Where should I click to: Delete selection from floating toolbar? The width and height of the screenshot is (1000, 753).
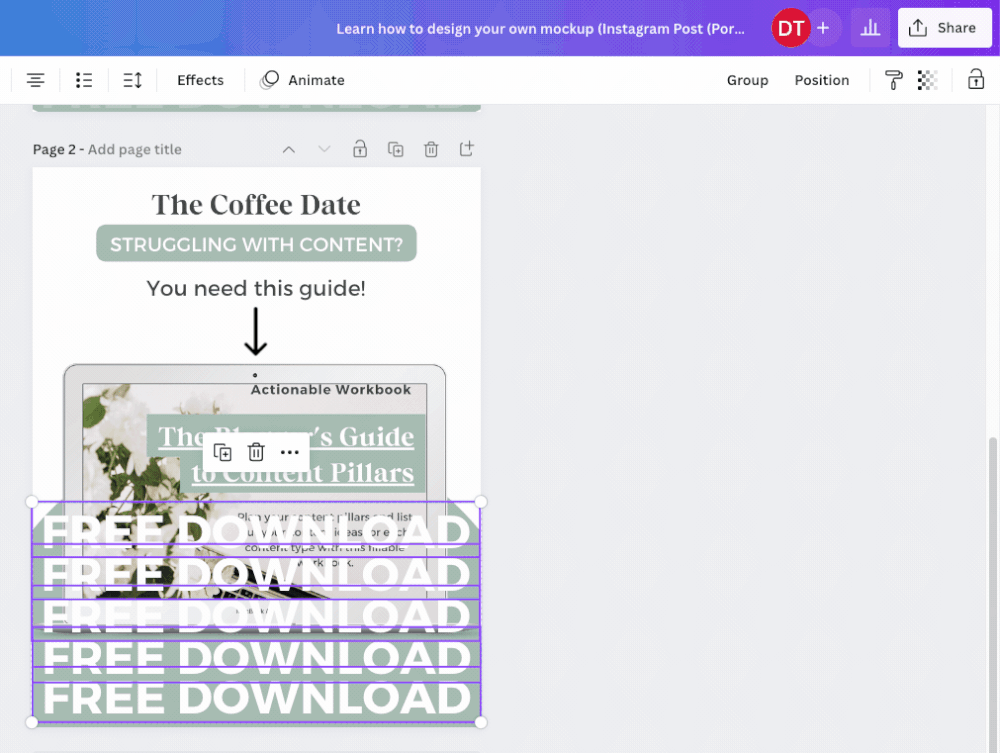[256, 453]
